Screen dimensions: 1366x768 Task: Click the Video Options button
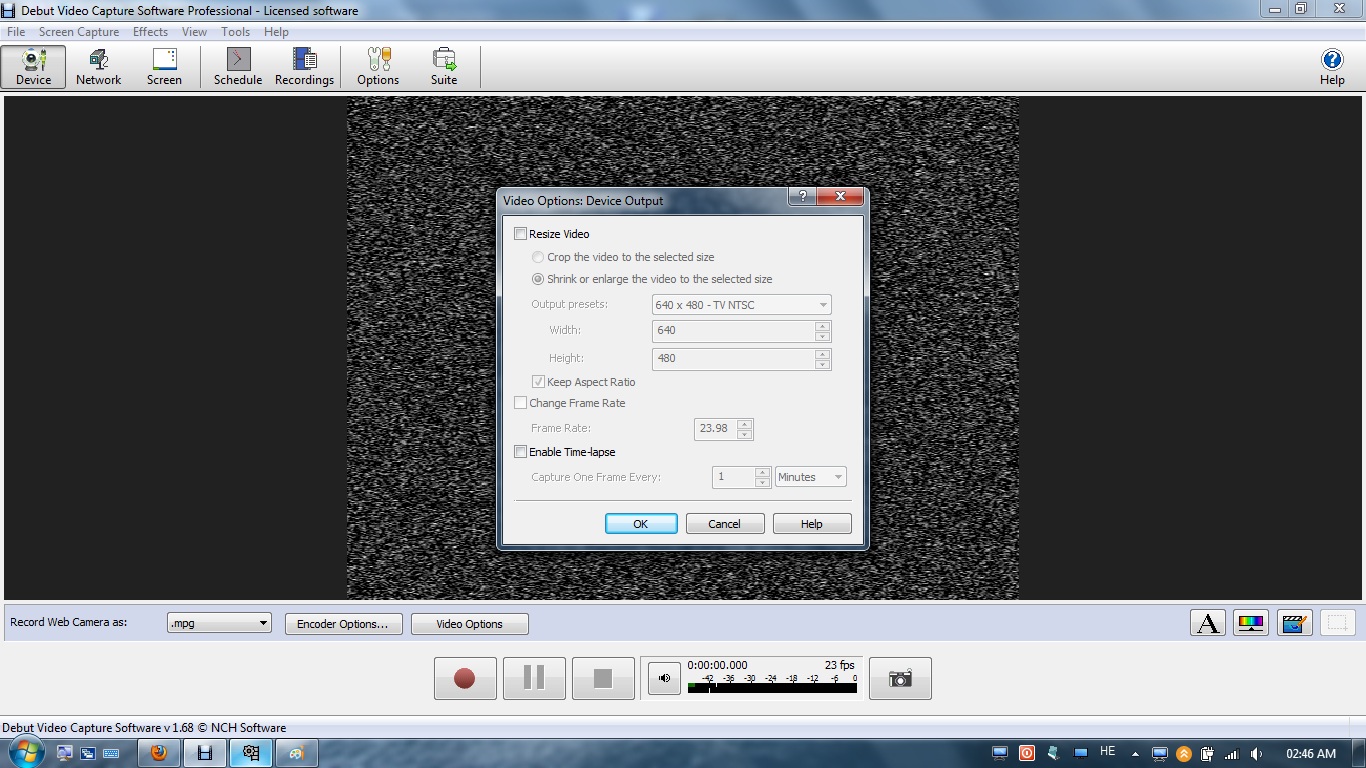tap(470, 624)
